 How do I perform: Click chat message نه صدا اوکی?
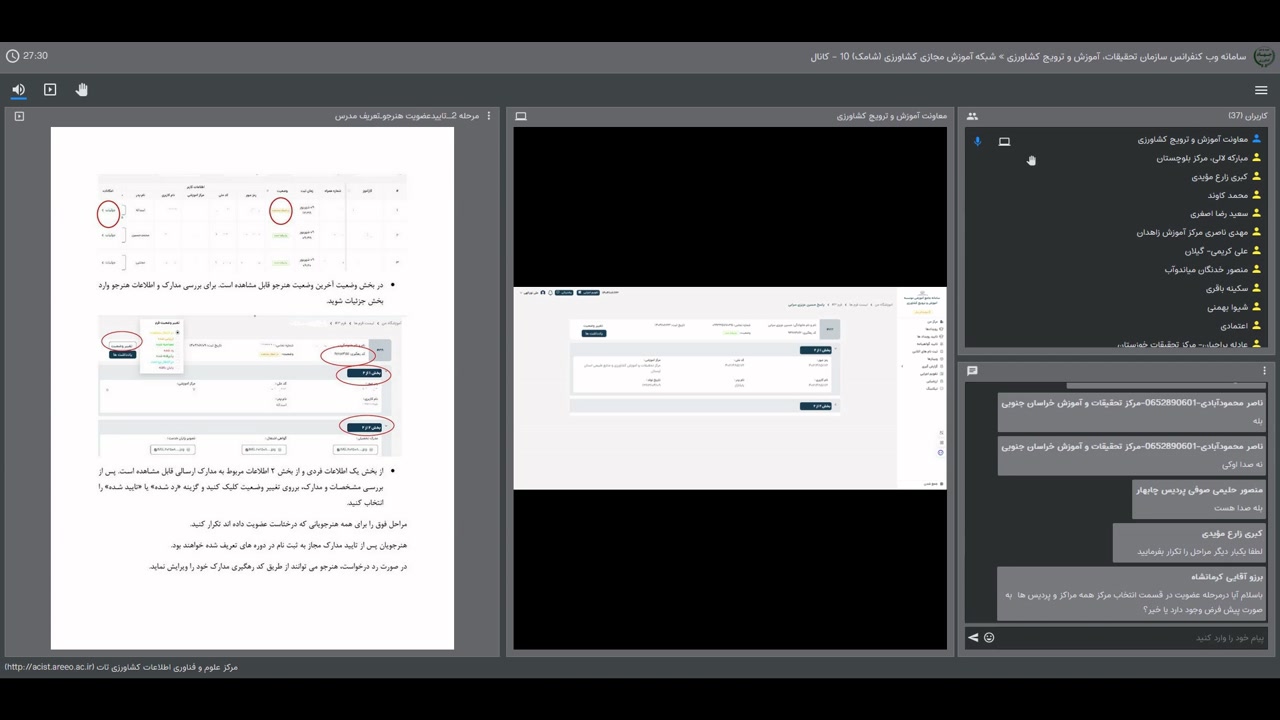[1242, 464]
